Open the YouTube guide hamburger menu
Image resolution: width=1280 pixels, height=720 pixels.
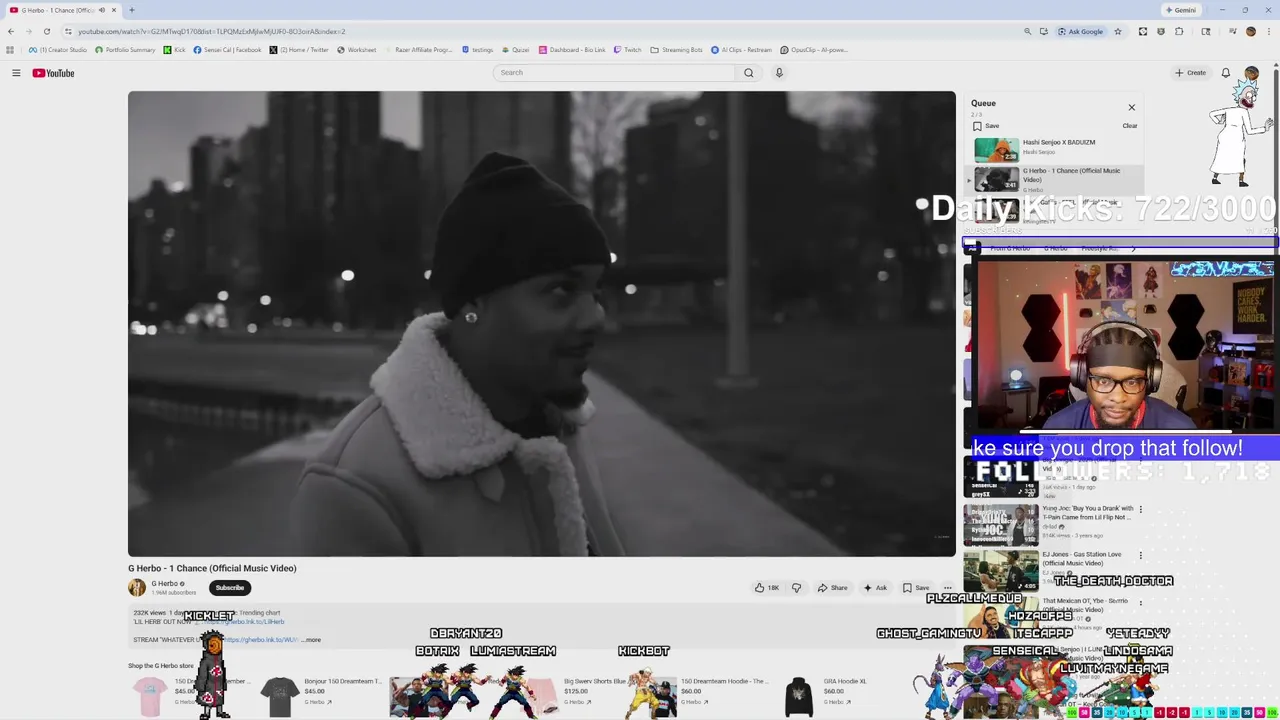click(16, 73)
